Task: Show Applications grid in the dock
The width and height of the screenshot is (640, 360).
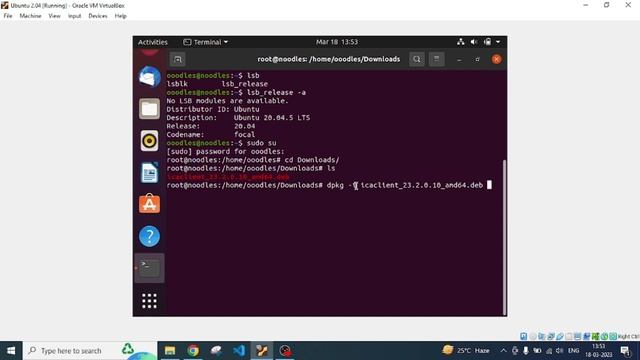Action: 149,301
